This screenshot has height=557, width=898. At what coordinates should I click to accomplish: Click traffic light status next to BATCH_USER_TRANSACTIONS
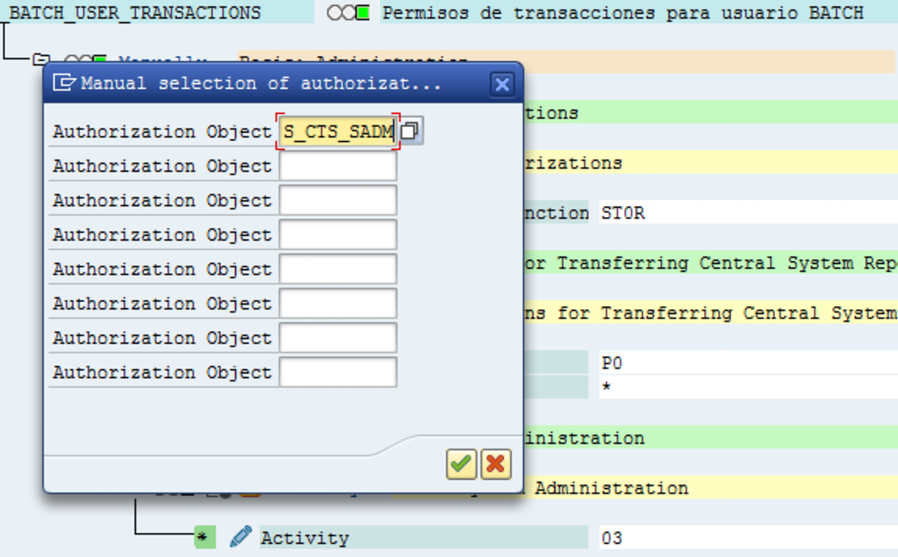point(348,13)
